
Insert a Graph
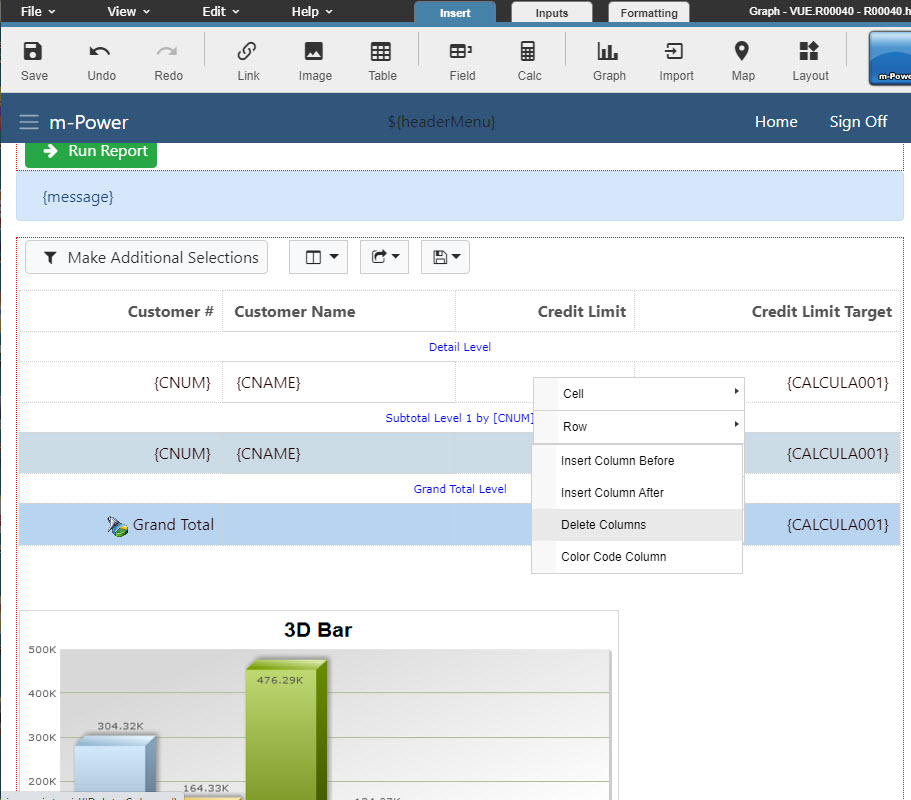[x=609, y=61]
